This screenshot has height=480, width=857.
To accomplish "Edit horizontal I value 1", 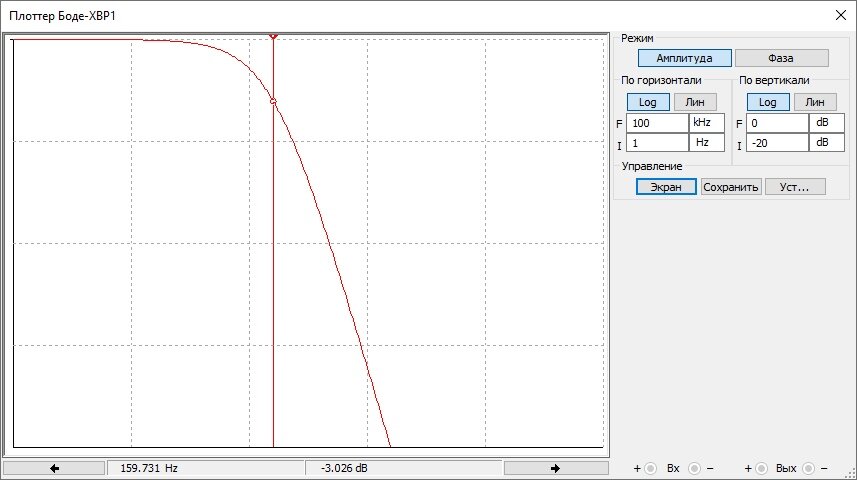I will click(657, 143).
